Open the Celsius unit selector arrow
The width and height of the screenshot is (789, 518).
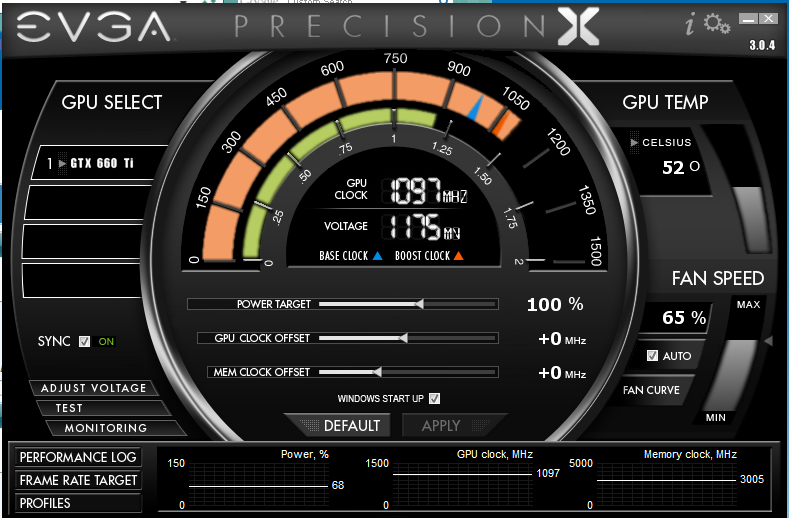point(634,142)
